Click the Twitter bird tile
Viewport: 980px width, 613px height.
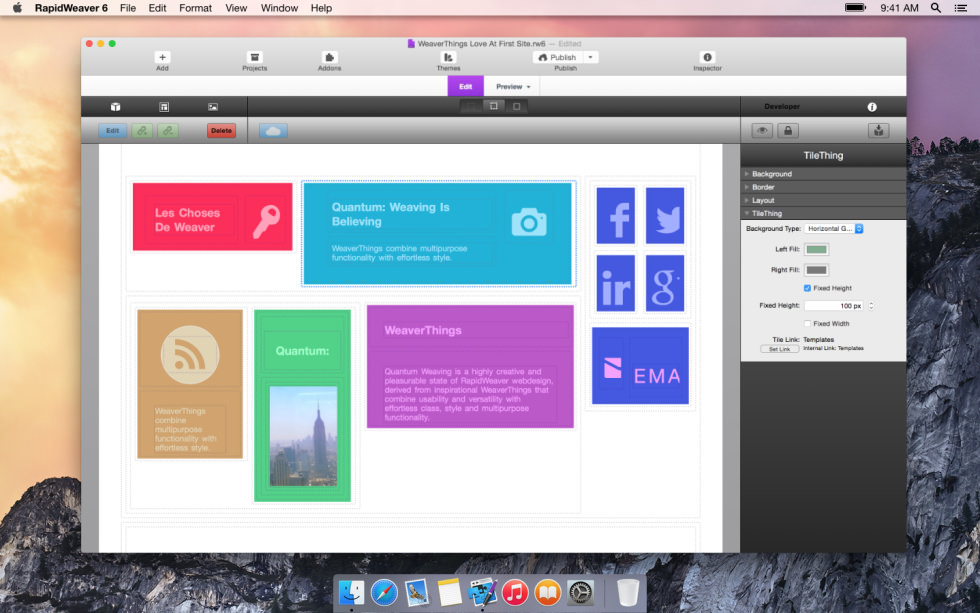click(x=665, y=216)
